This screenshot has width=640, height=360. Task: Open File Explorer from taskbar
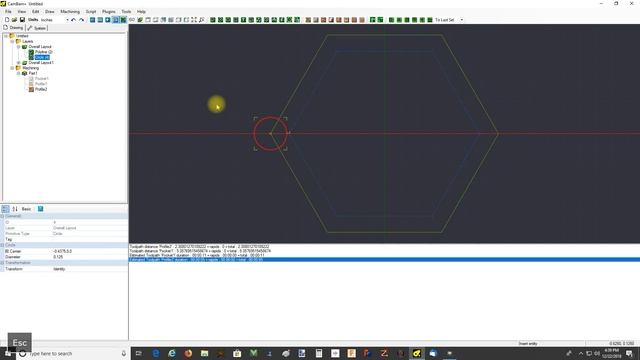pos(204,353)
